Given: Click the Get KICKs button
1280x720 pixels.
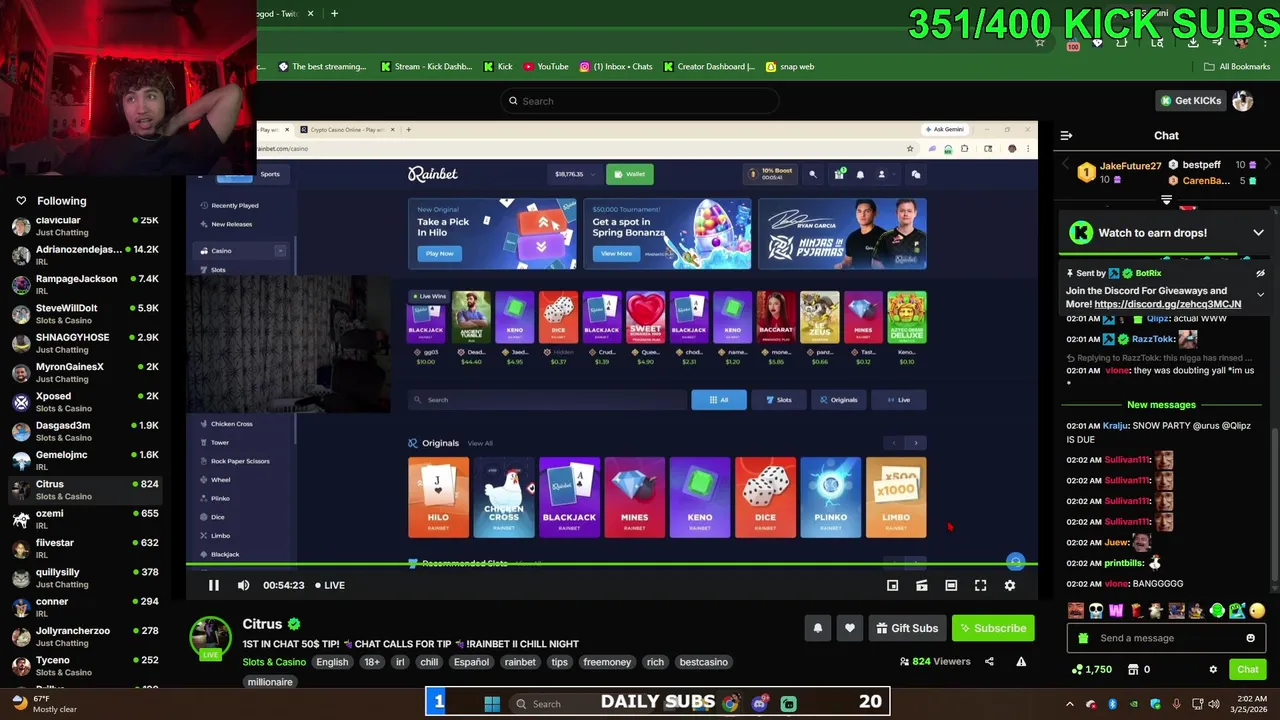Looking at the screenshot, I should 1191,100.
